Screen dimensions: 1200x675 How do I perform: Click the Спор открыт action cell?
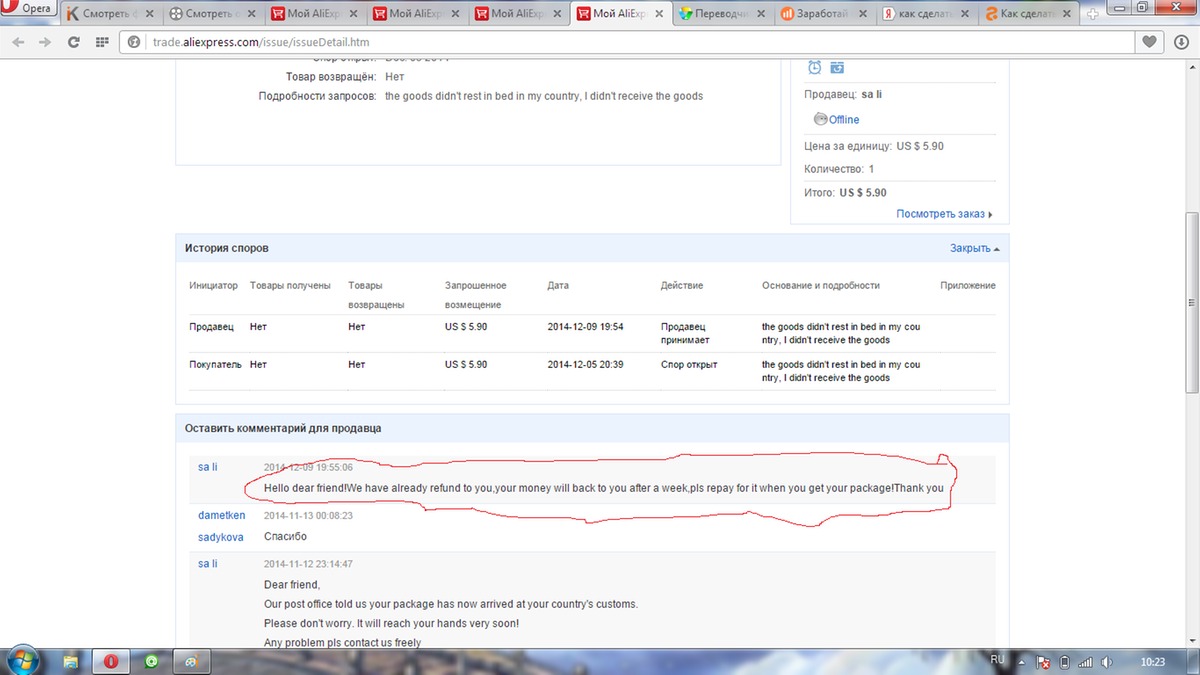point(689,365)
